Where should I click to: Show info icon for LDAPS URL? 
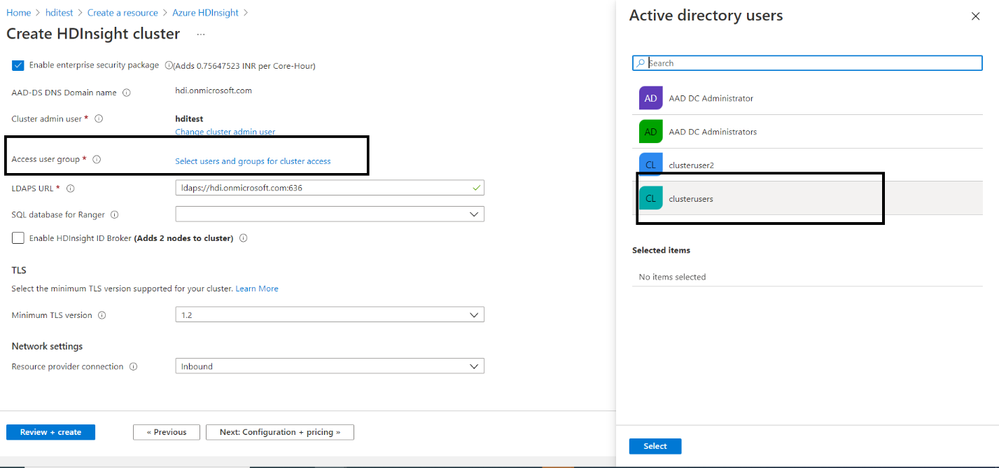71,188
